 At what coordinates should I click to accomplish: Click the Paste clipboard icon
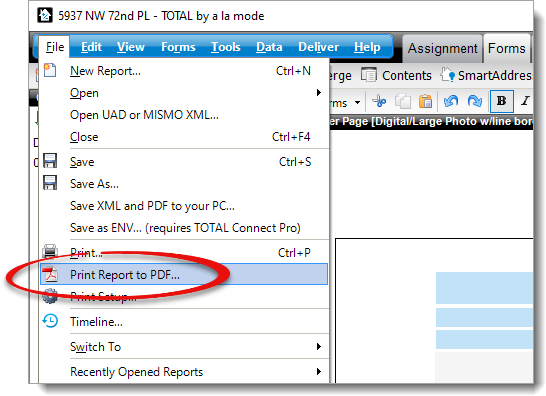pyautogui.click(x=425, y=101)
